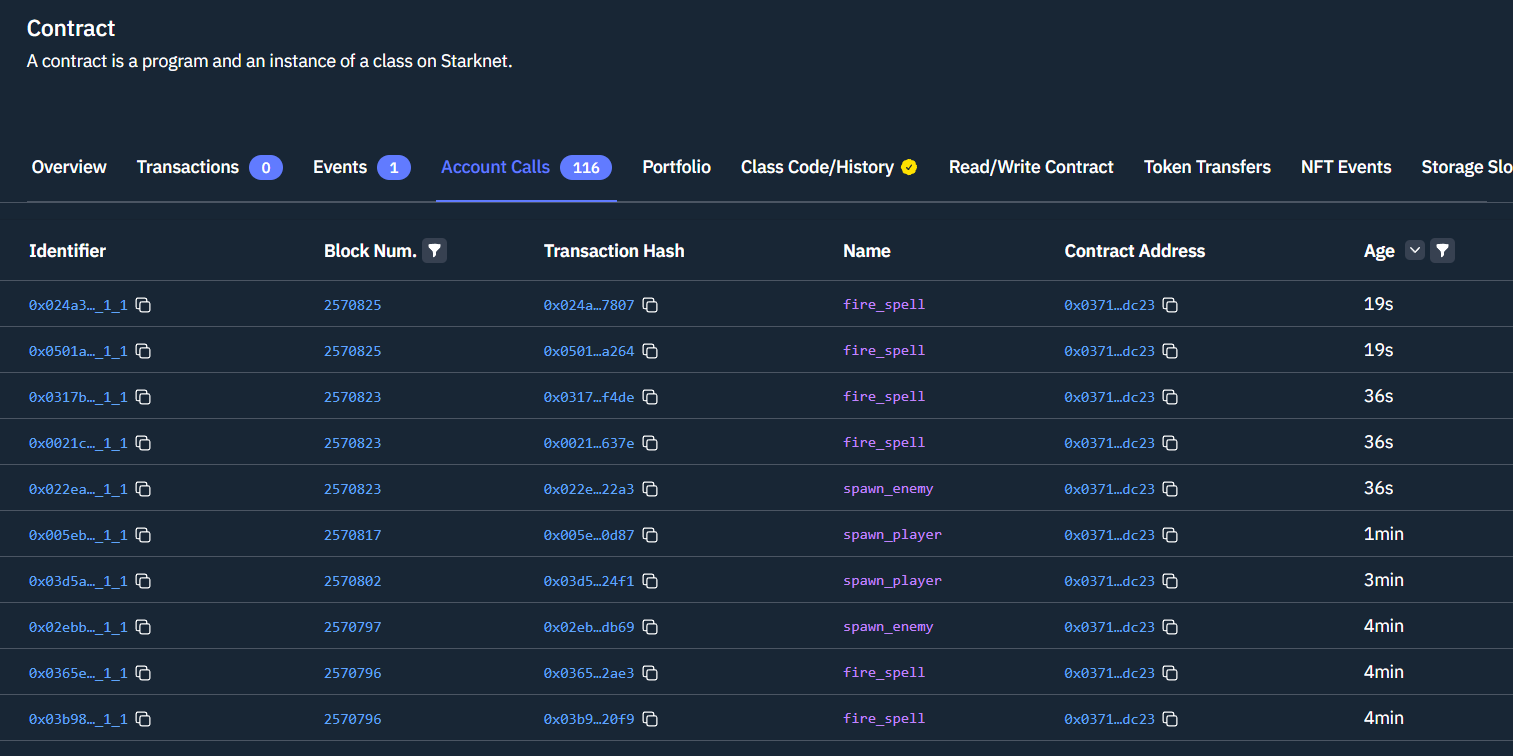Open the Portfolio tab
The image size is (1513, 756).
point(676,167)
